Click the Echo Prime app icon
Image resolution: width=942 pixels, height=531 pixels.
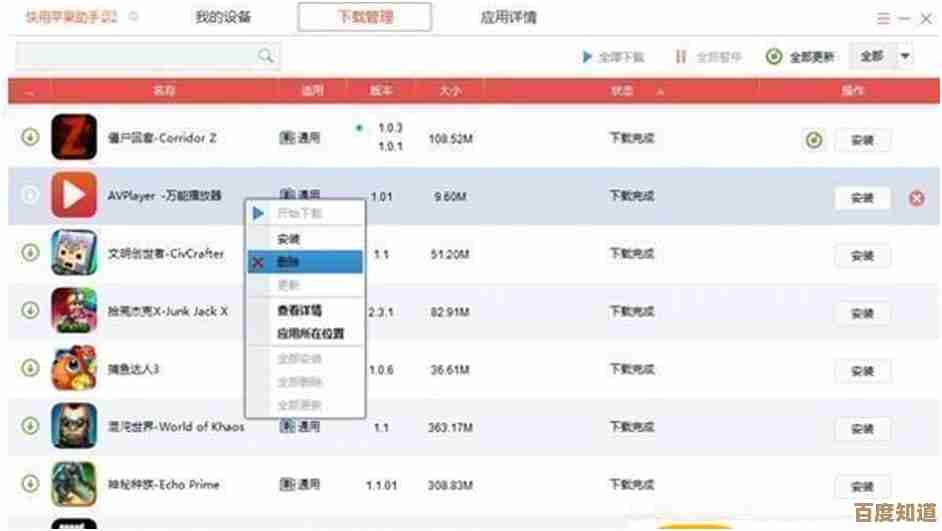[74, 484]
